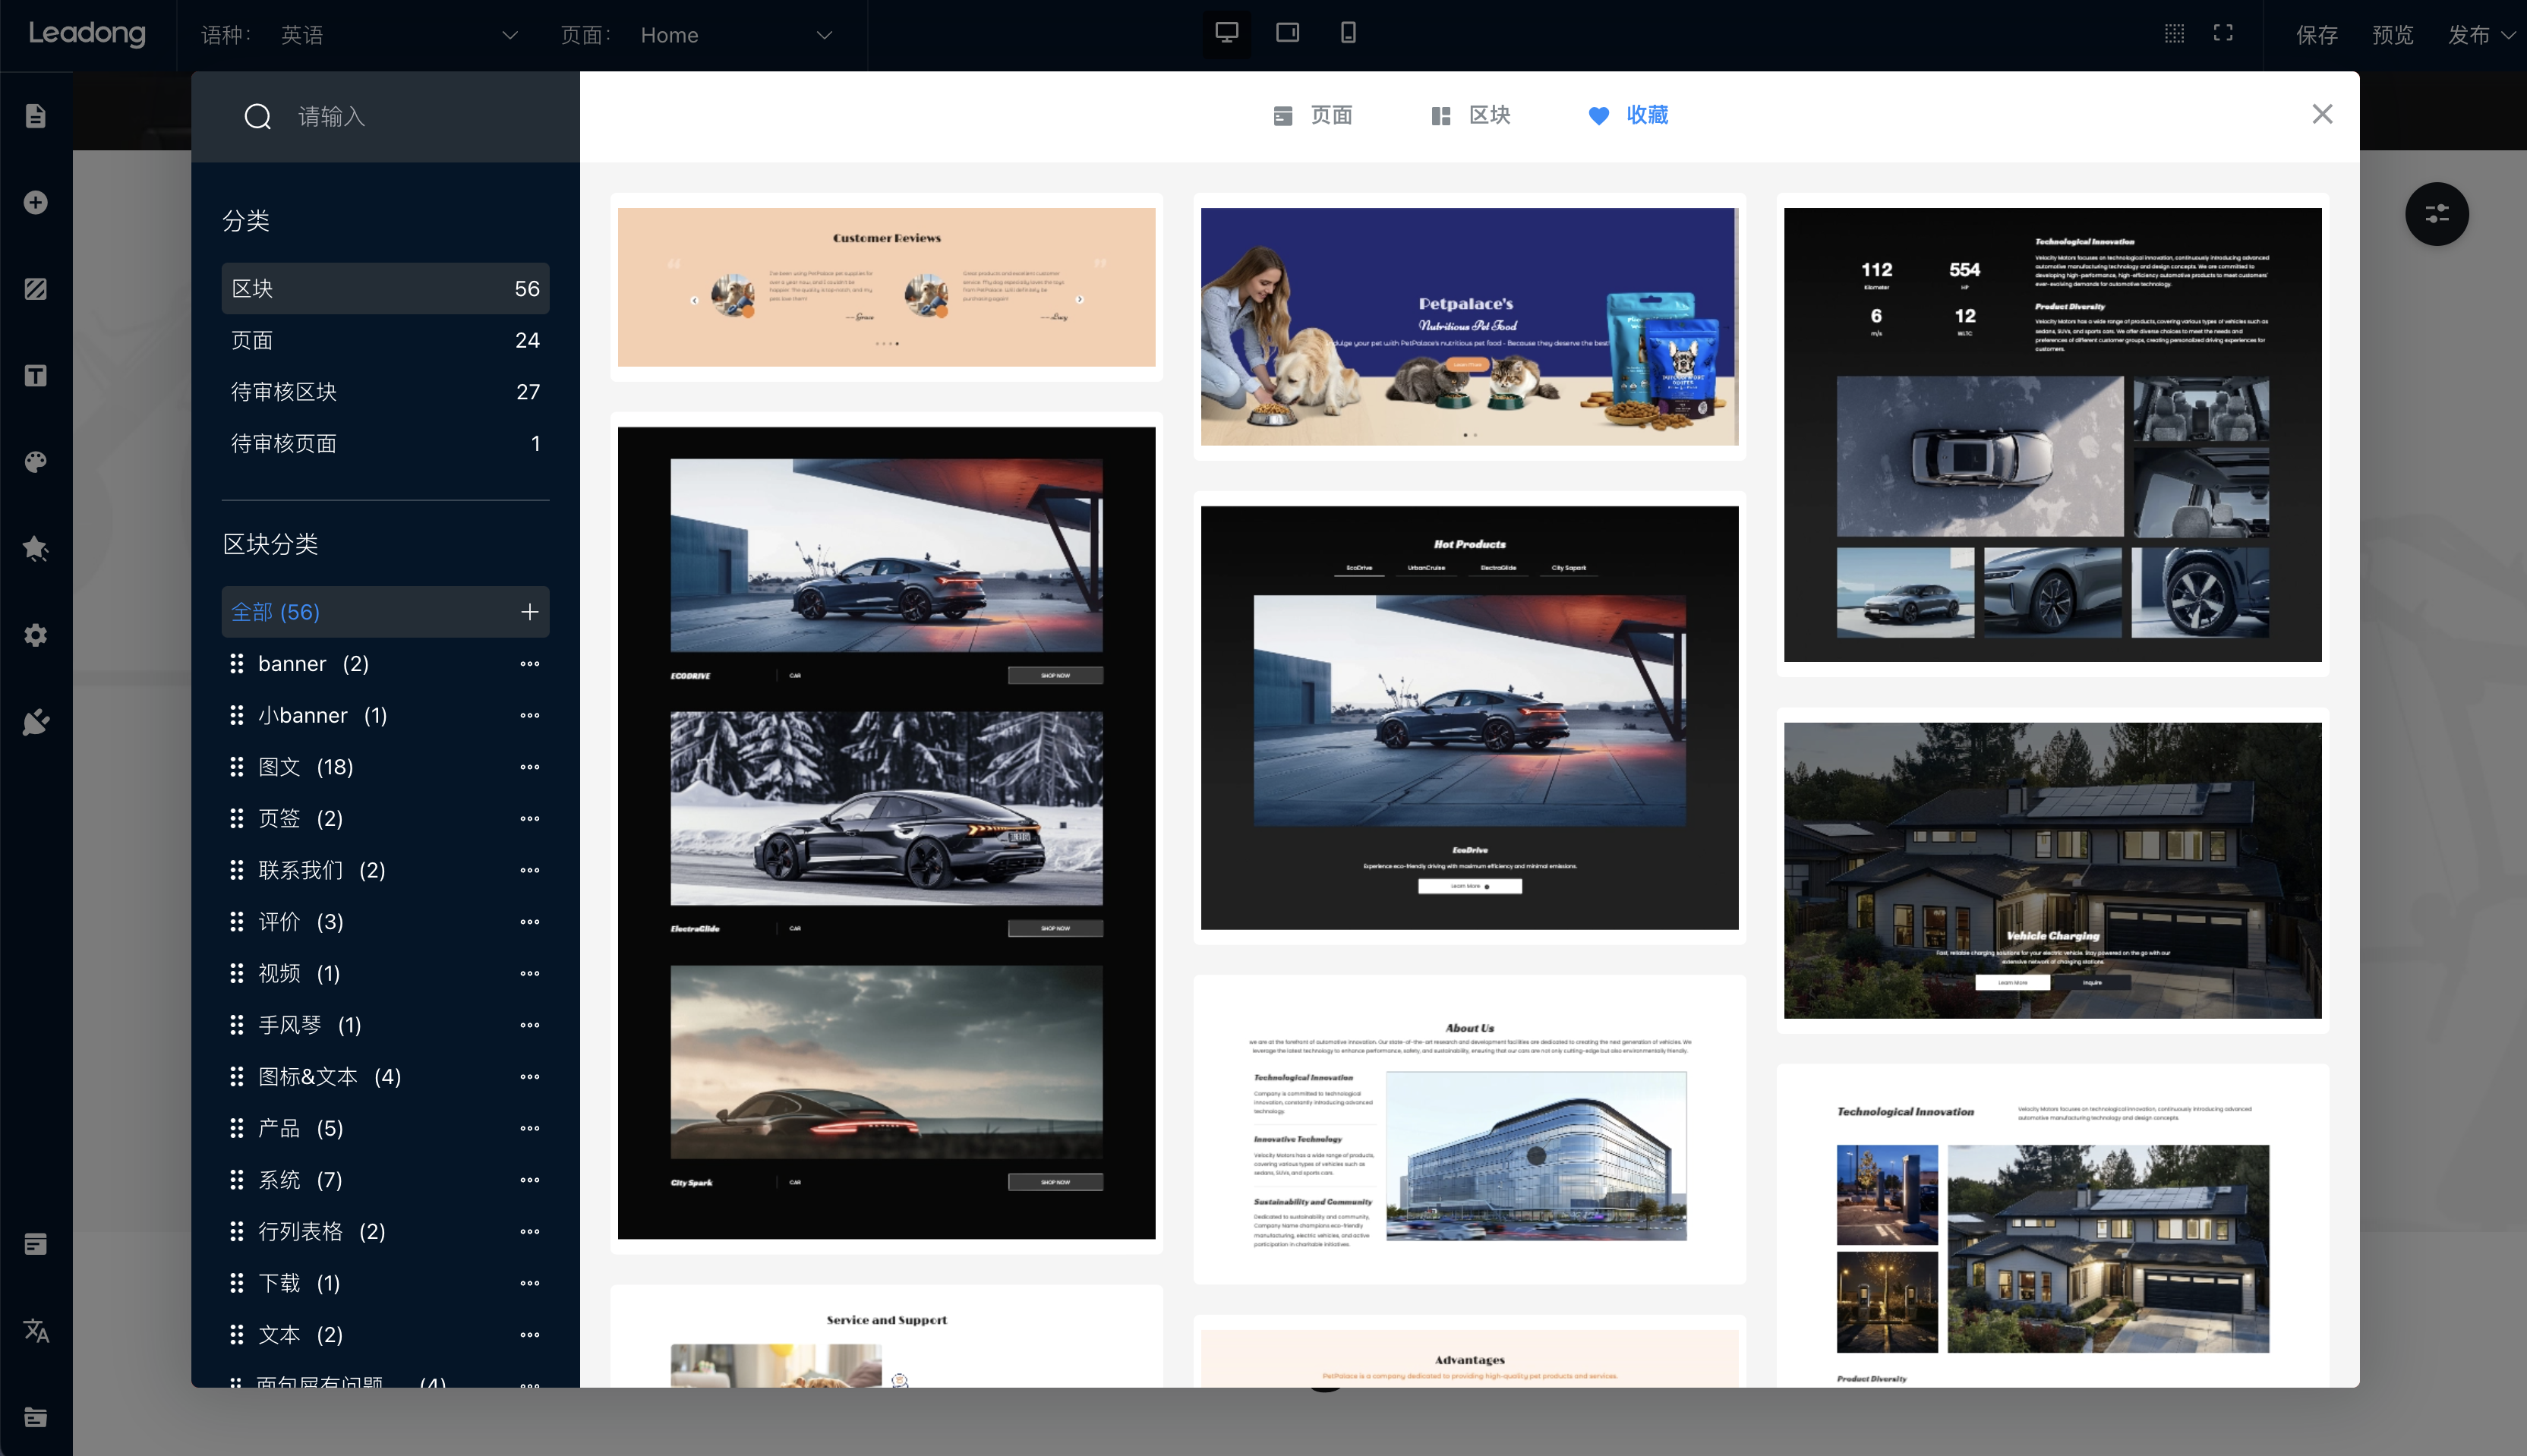Viewport: 2527px width, 1456px height.
Task: Toggle the grid guides icon
Action: (2174, 33)
